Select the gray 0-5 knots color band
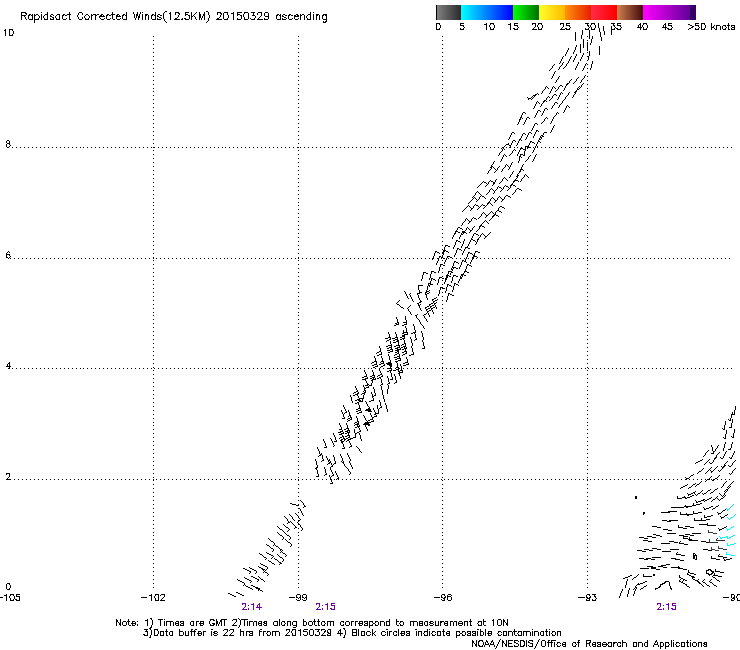Viewport: 740px width, 650px height. coord(448,12)
